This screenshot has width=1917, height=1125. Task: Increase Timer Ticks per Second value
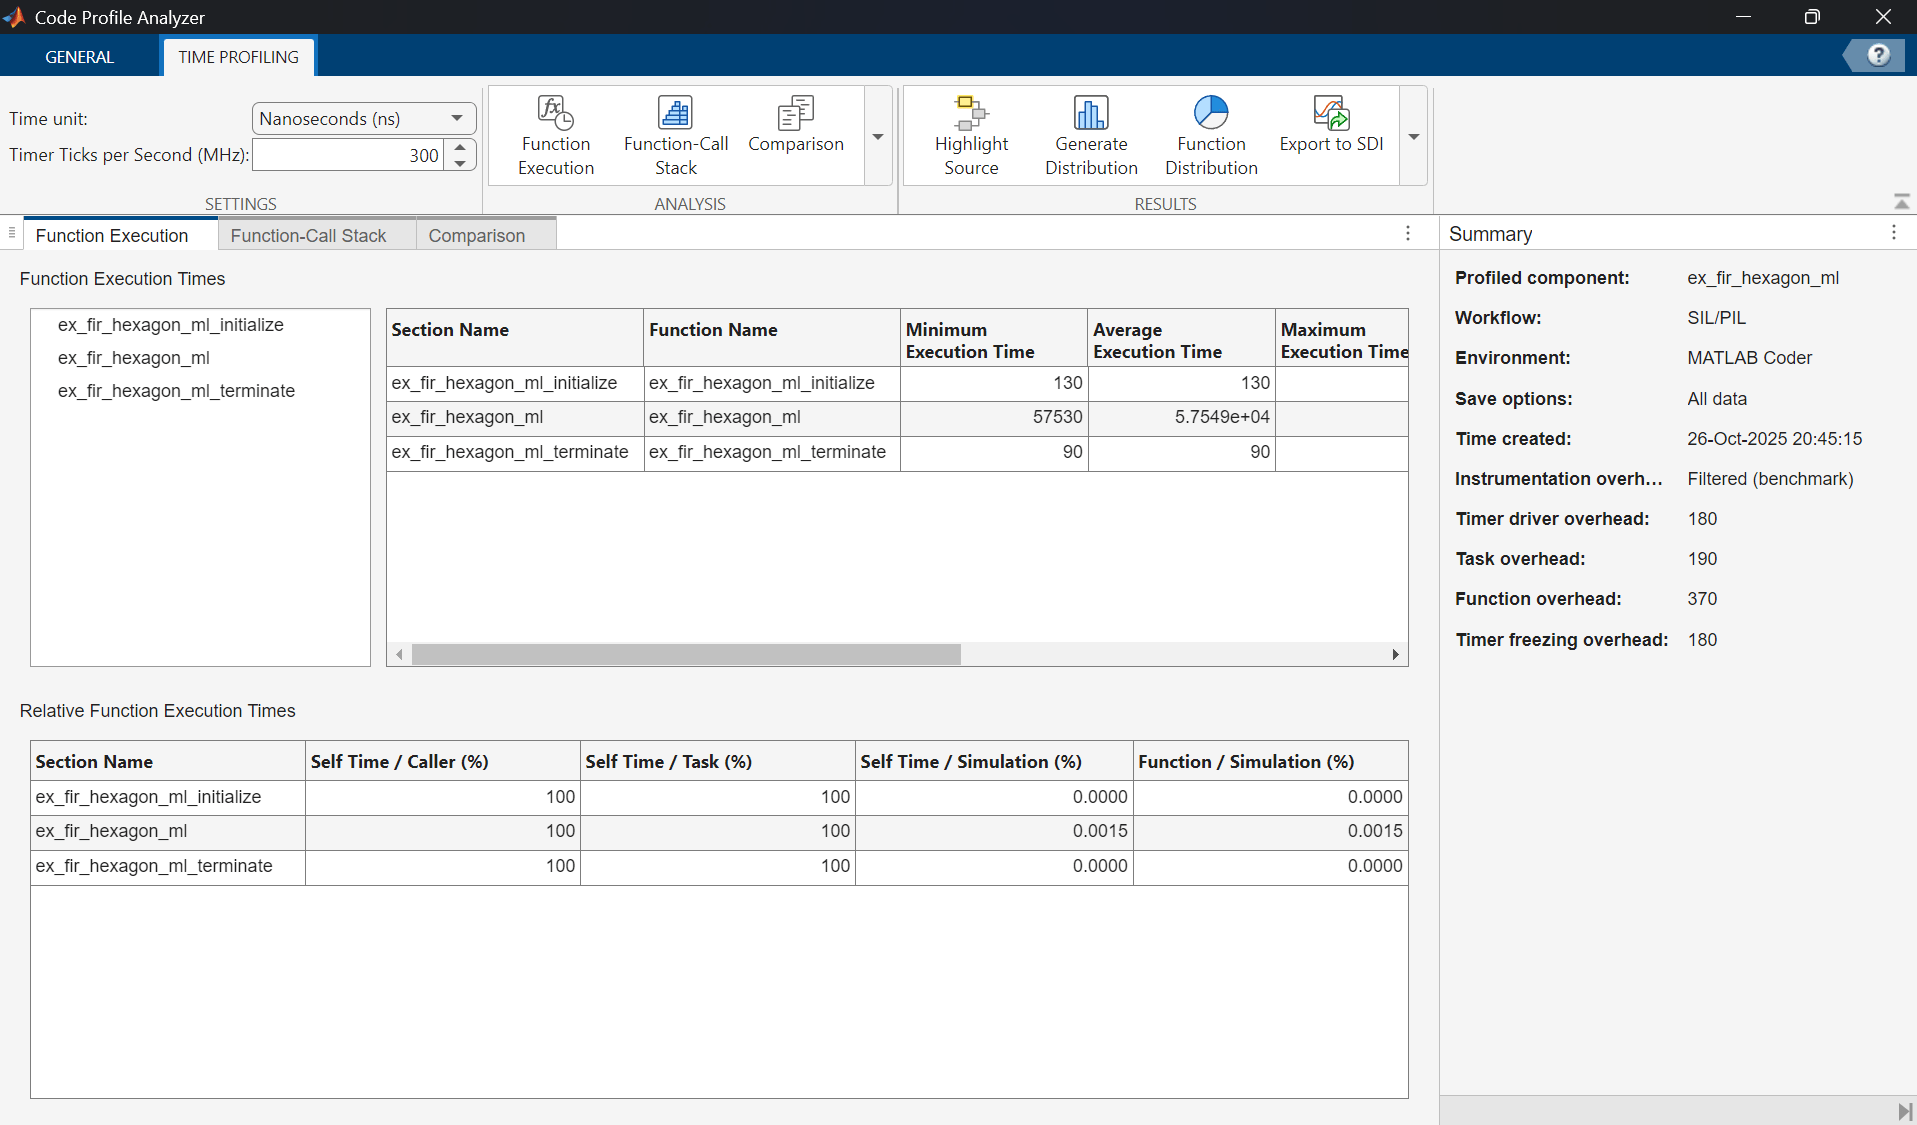(x=459, y=148)
